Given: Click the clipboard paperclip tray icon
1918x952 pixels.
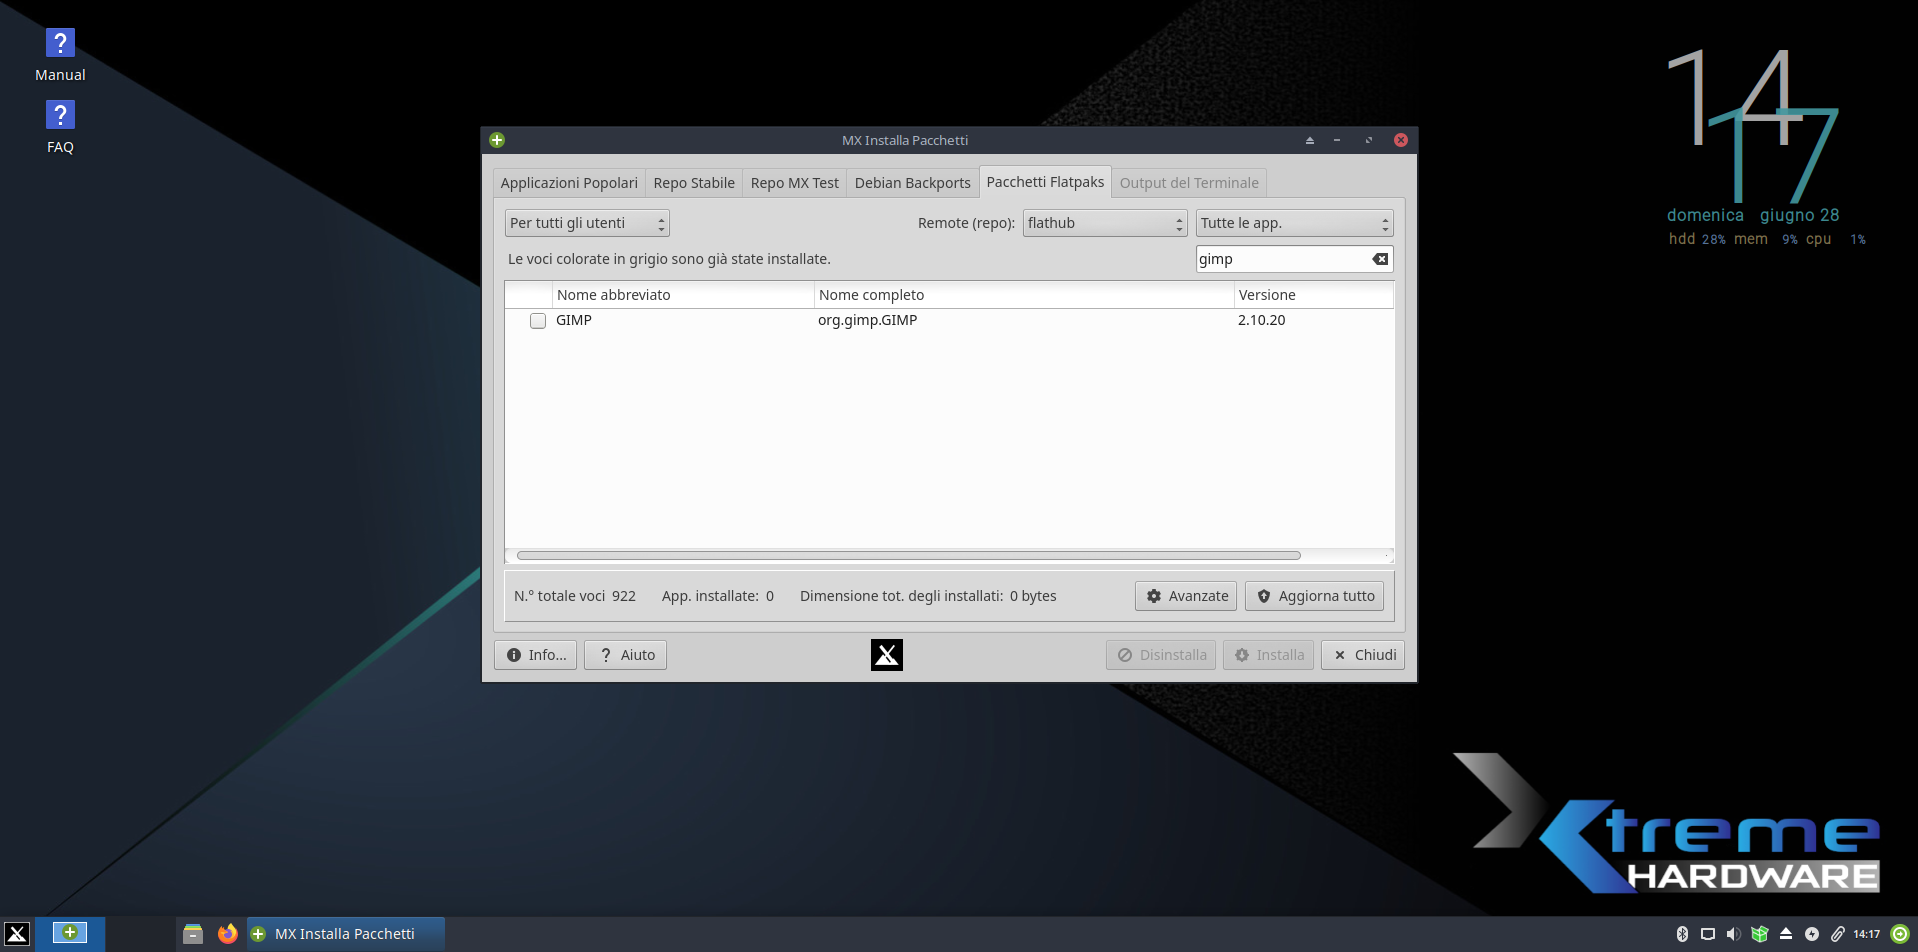Looking at the screenshot, I should click(x=1838, y=934).
